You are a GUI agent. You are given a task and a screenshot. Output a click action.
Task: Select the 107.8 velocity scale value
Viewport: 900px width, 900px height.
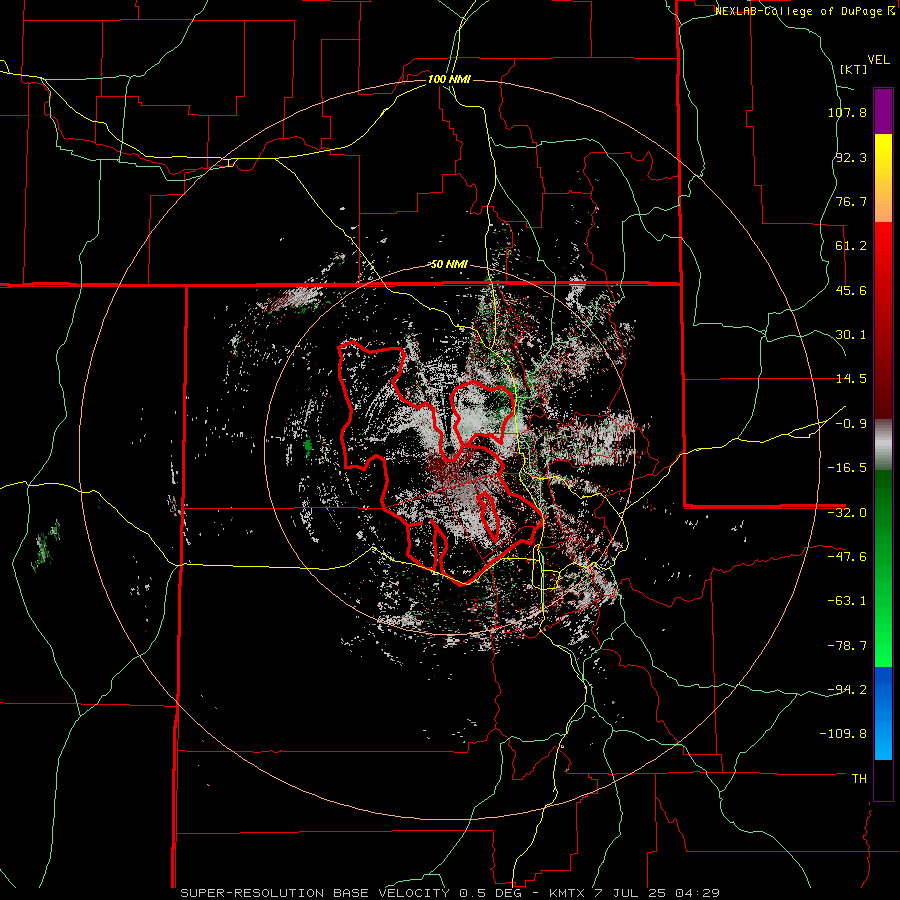[847, 112]
